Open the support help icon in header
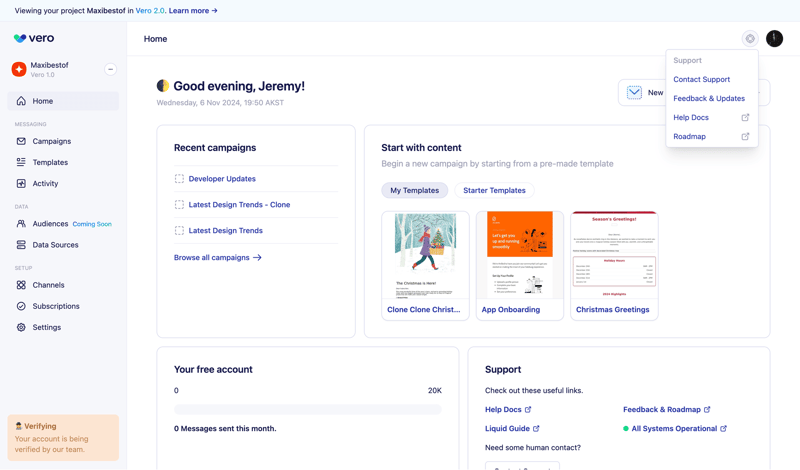This screenshot has height=470, width=800. point(750,39)
